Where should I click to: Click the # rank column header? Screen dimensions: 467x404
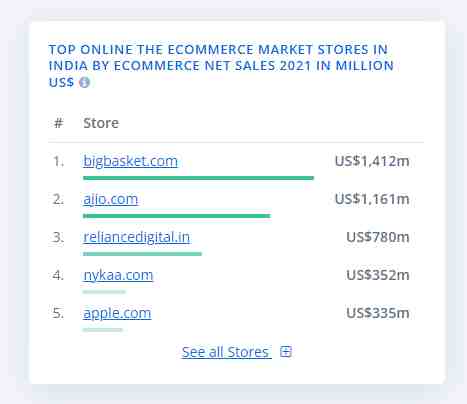click(58, 123)
